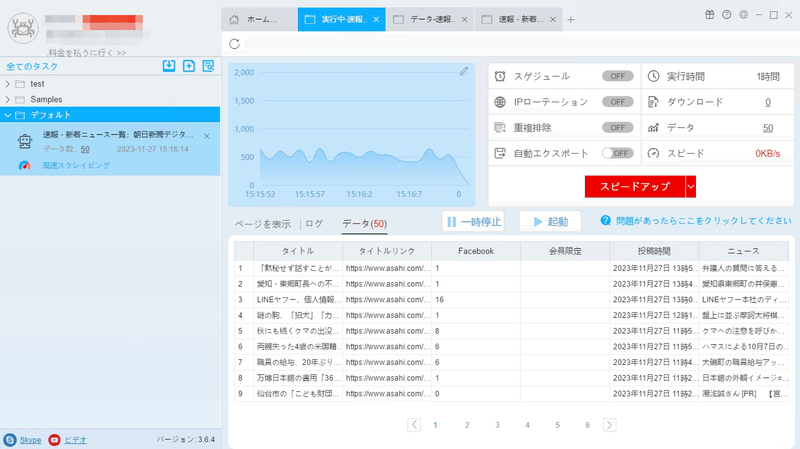Close the 実行中-速報 tab
The width and height of the screenshot is (800, 449).
376,19
